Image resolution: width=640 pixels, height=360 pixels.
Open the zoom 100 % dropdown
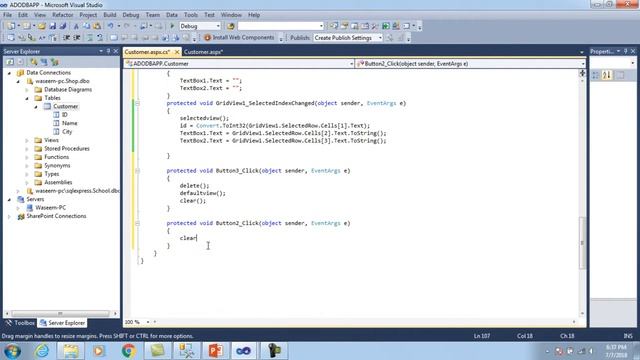click(148, 322)
